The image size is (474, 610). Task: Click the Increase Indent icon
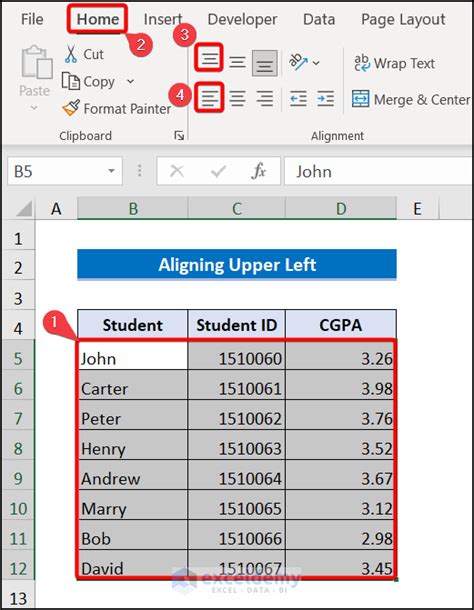325,98
